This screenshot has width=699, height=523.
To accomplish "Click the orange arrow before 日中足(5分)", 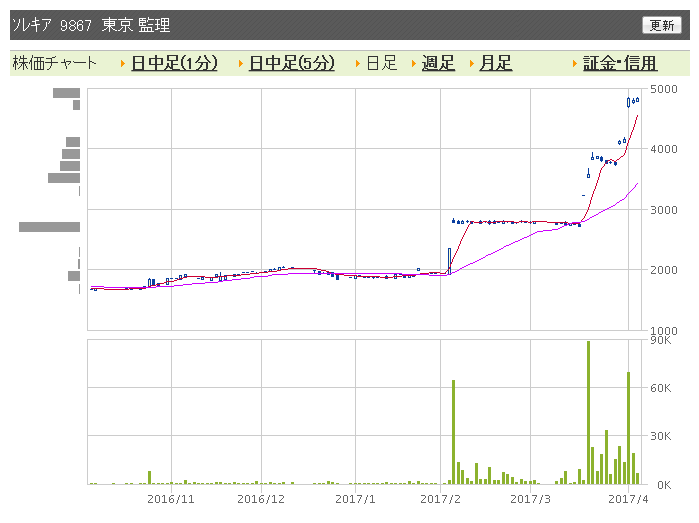I will click(x=241, y=64).
